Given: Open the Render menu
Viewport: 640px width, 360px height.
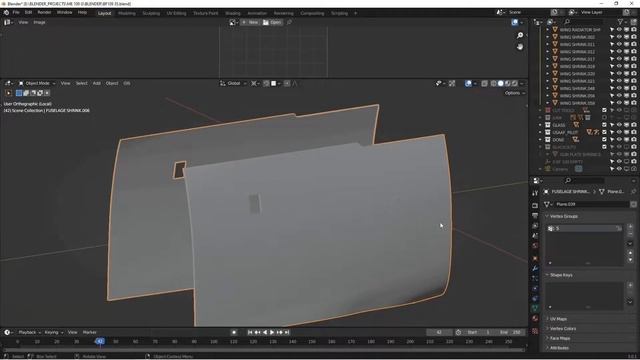Looking at the screenshot, I should click(44, 13).
